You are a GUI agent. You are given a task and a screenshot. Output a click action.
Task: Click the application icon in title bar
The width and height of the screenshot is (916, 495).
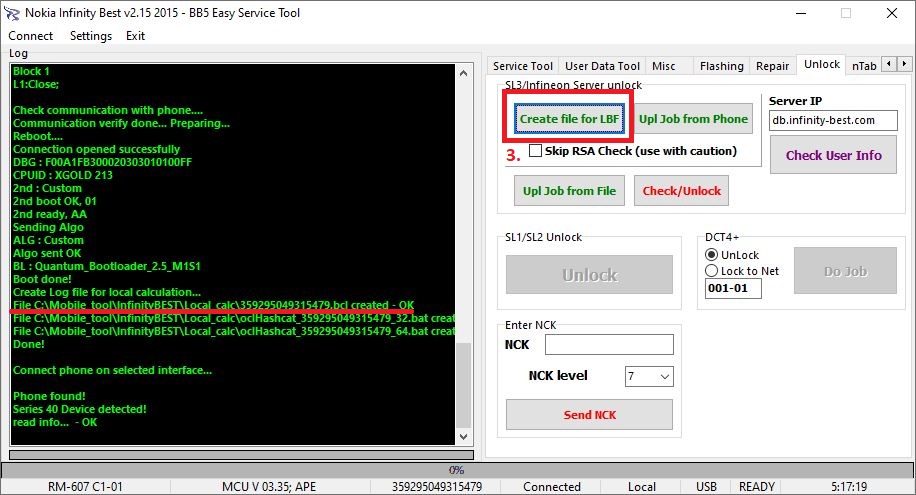click(12, 13)
